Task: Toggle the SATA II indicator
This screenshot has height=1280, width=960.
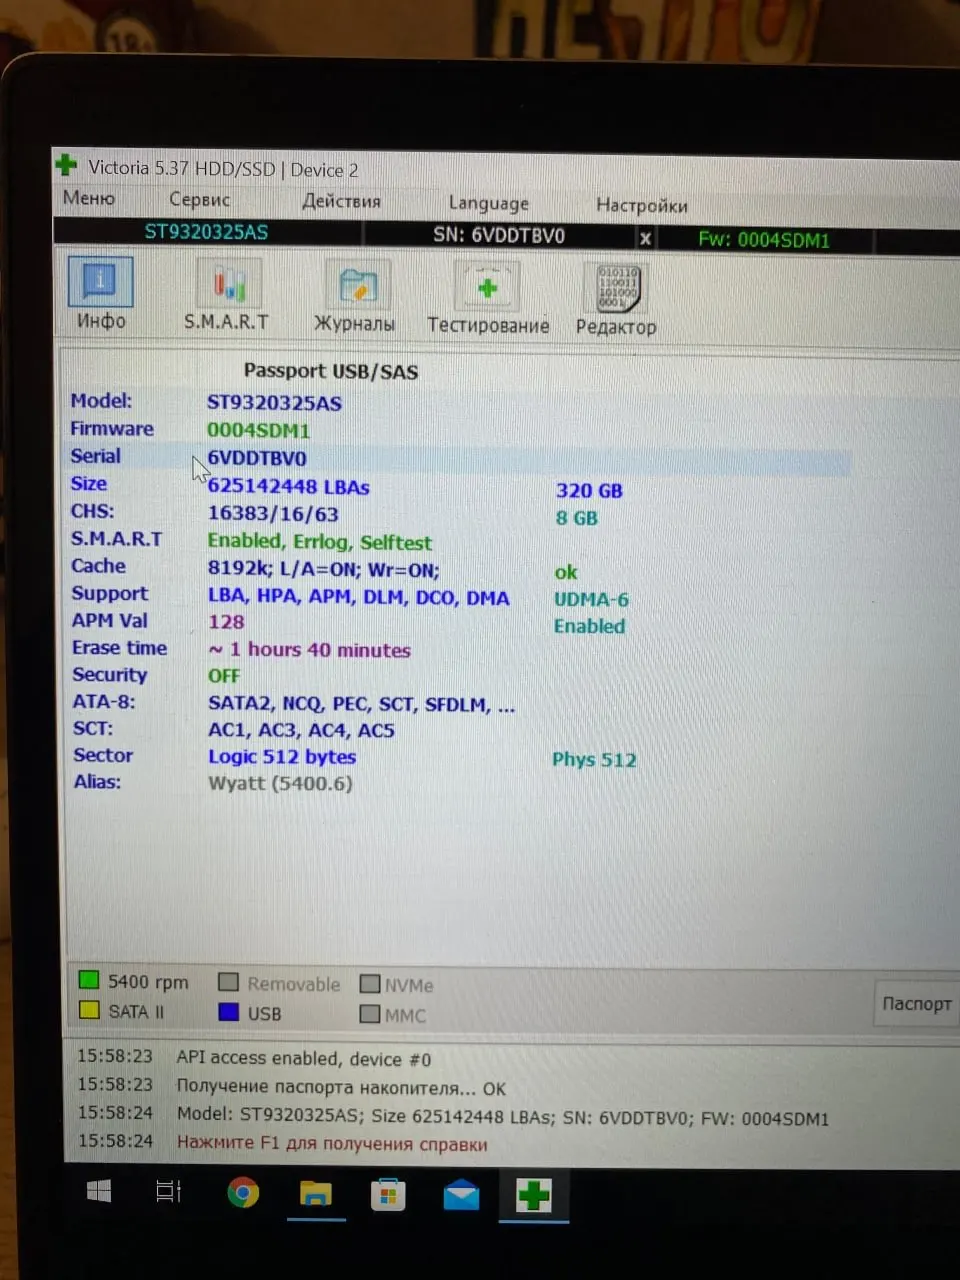Action: pos(89,1010)
